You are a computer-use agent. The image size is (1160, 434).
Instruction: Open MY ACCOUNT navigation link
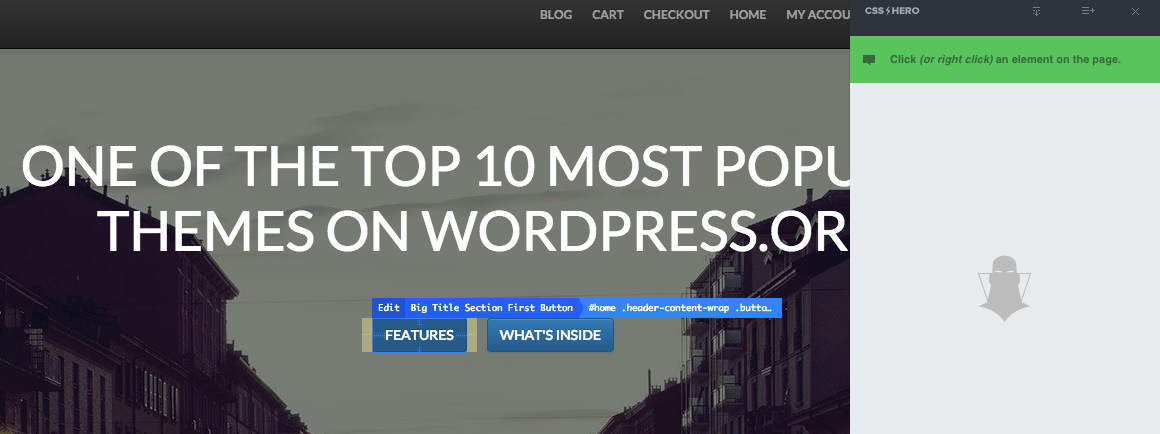[817, 15]
